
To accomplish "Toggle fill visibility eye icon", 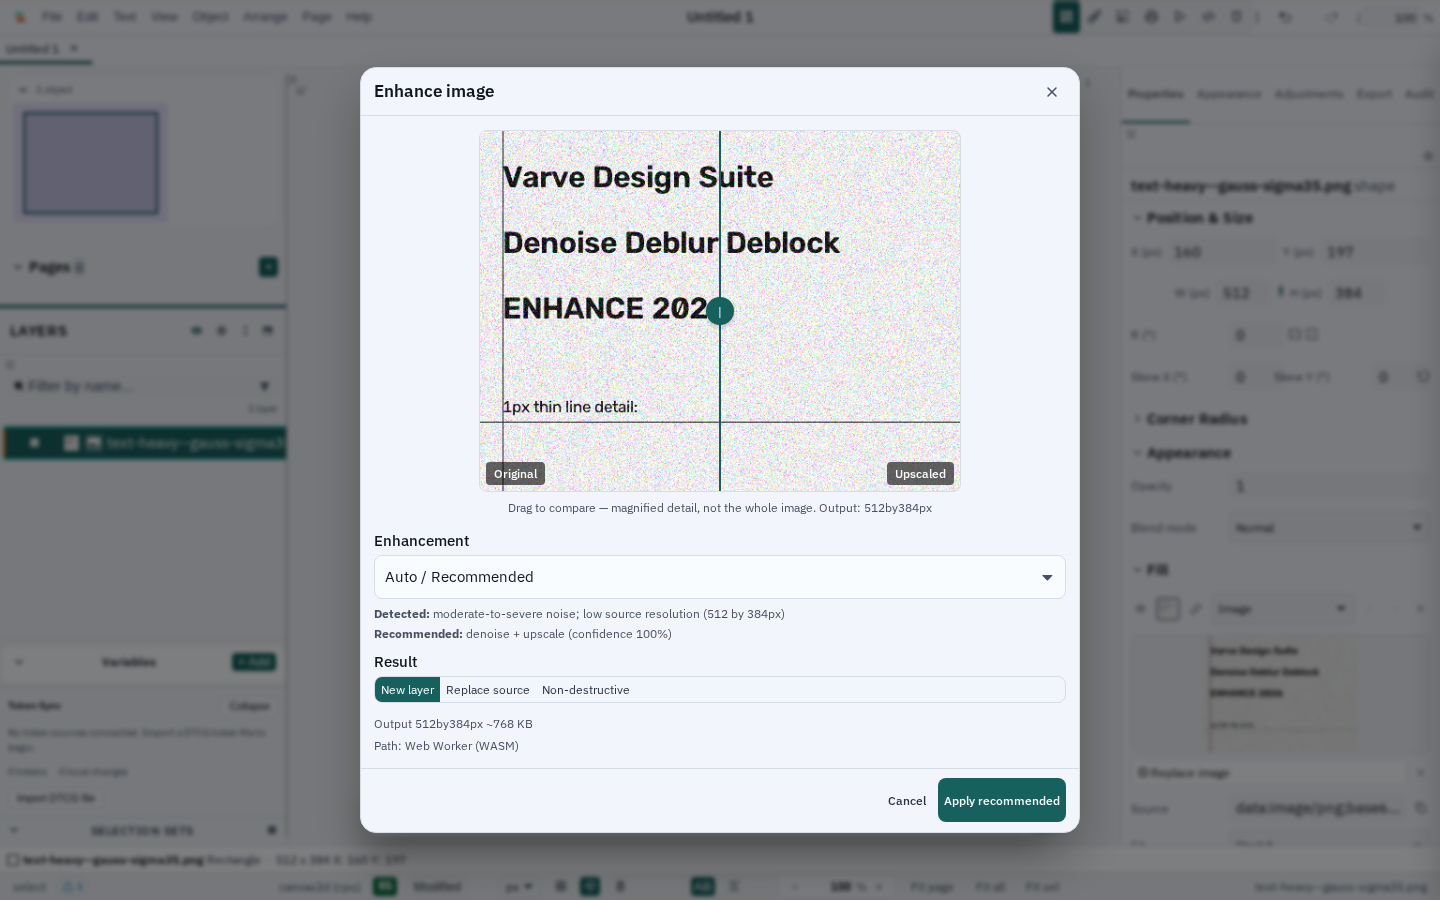I will 1140,609.
